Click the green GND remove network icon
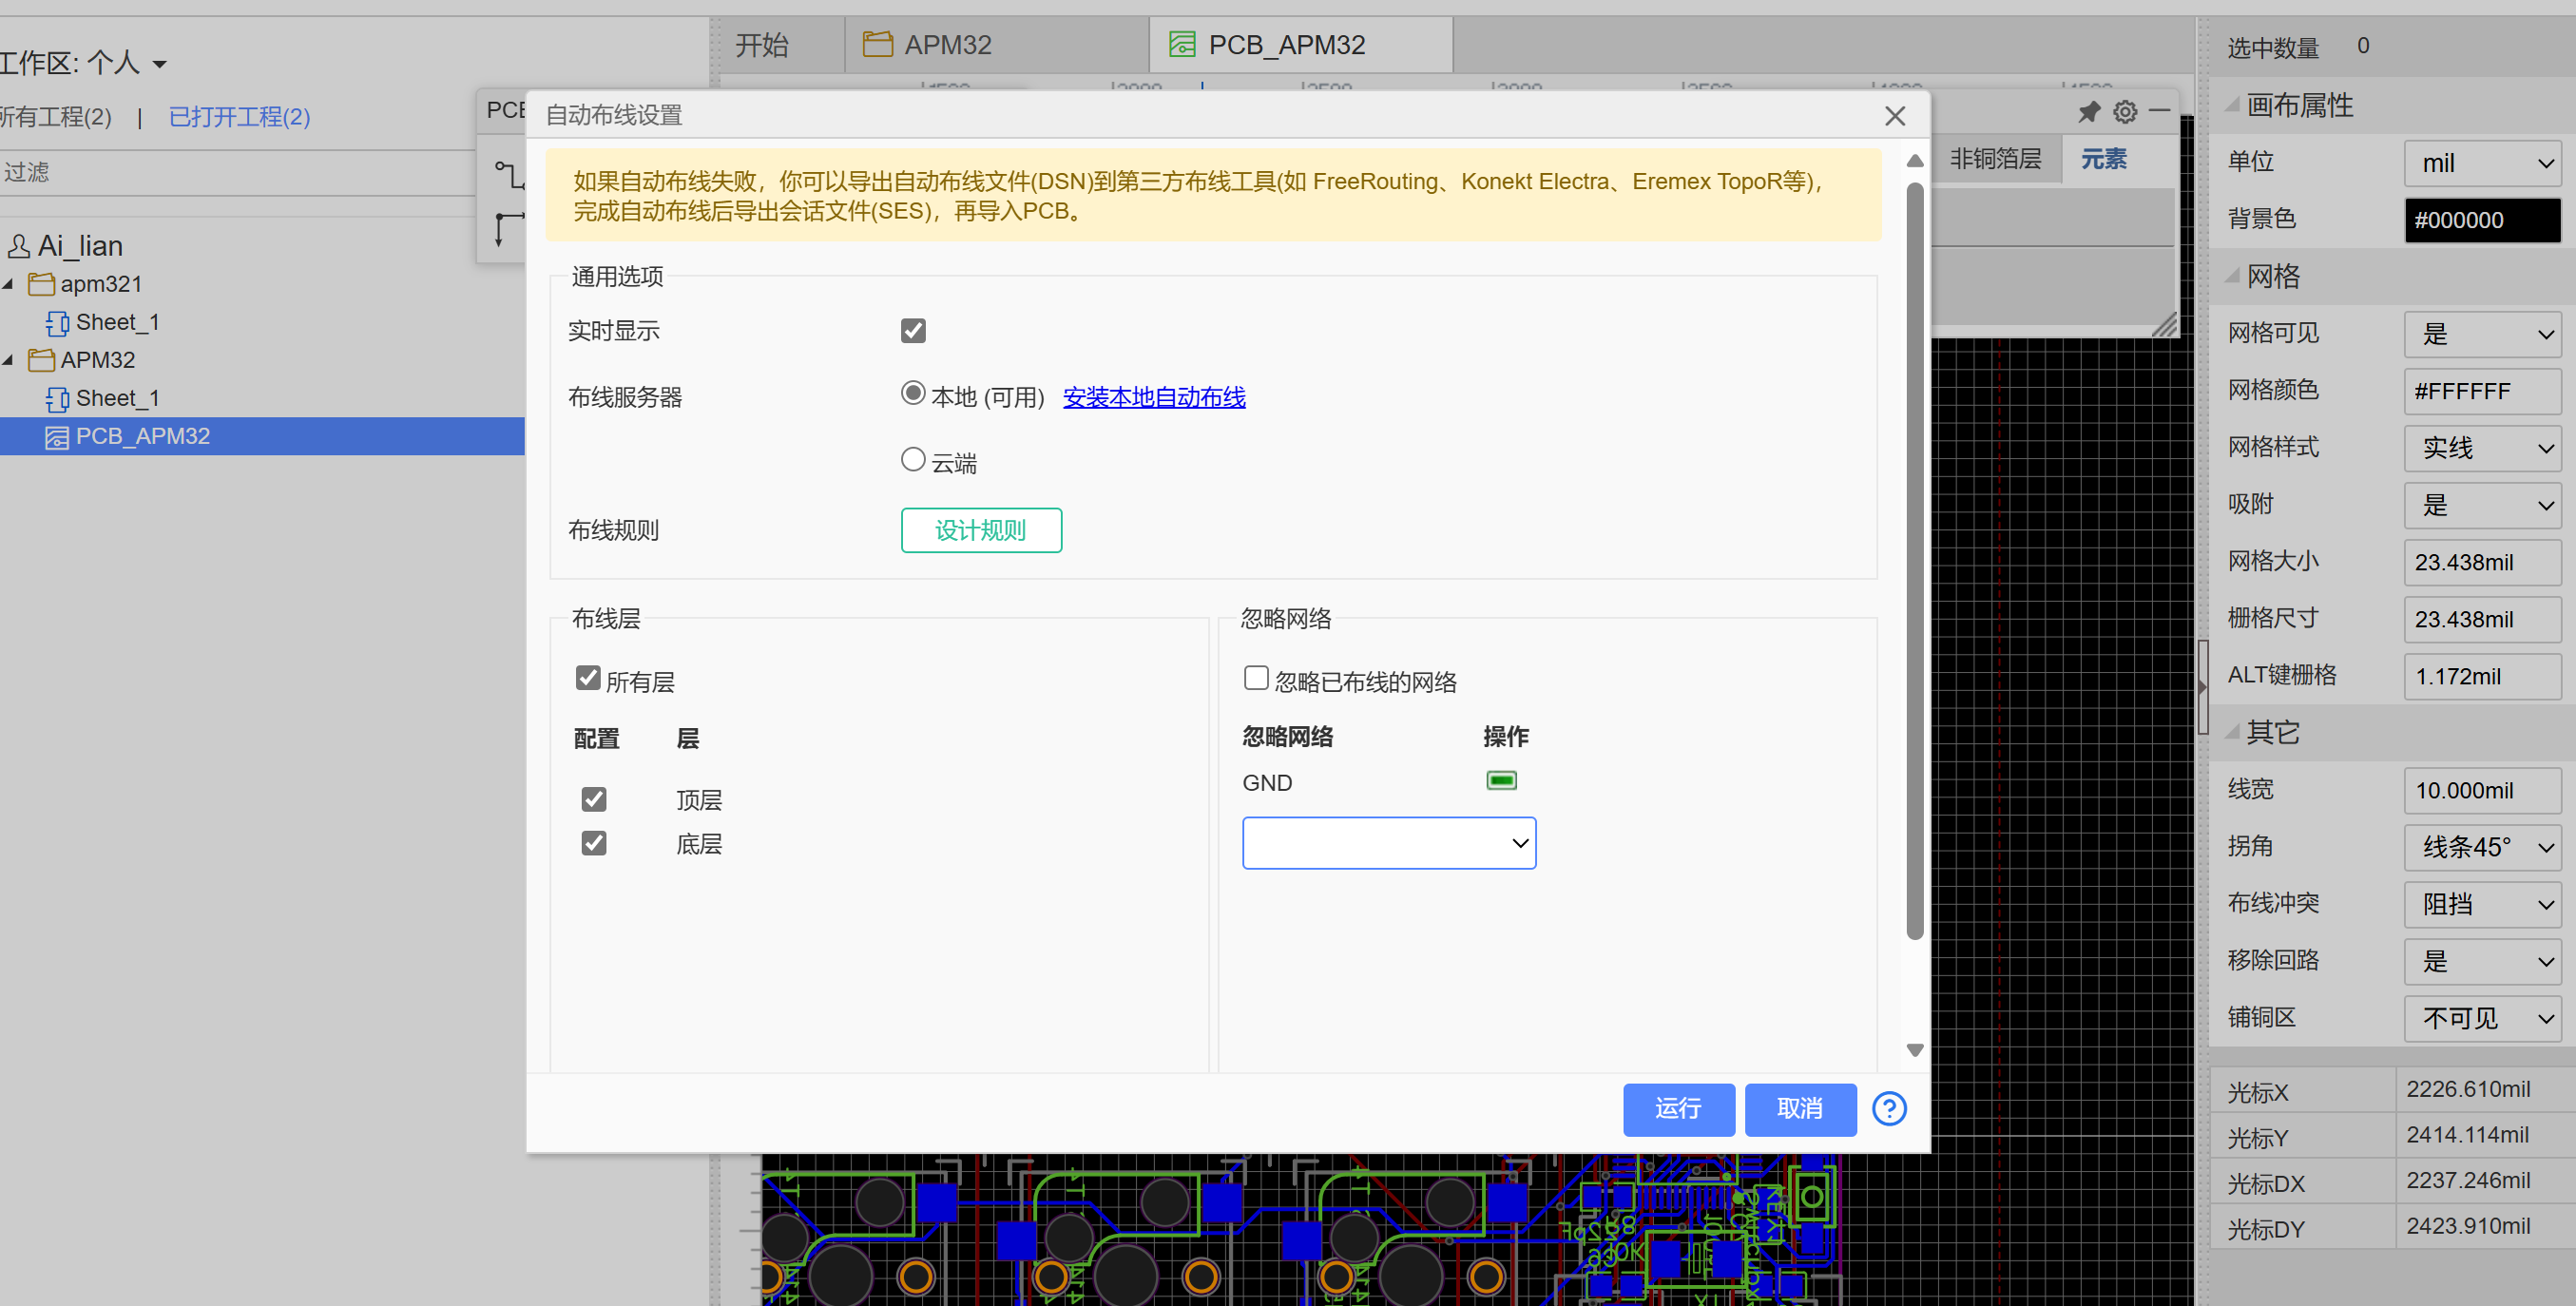The image size is (2576, 1306). coord(1501,781)
